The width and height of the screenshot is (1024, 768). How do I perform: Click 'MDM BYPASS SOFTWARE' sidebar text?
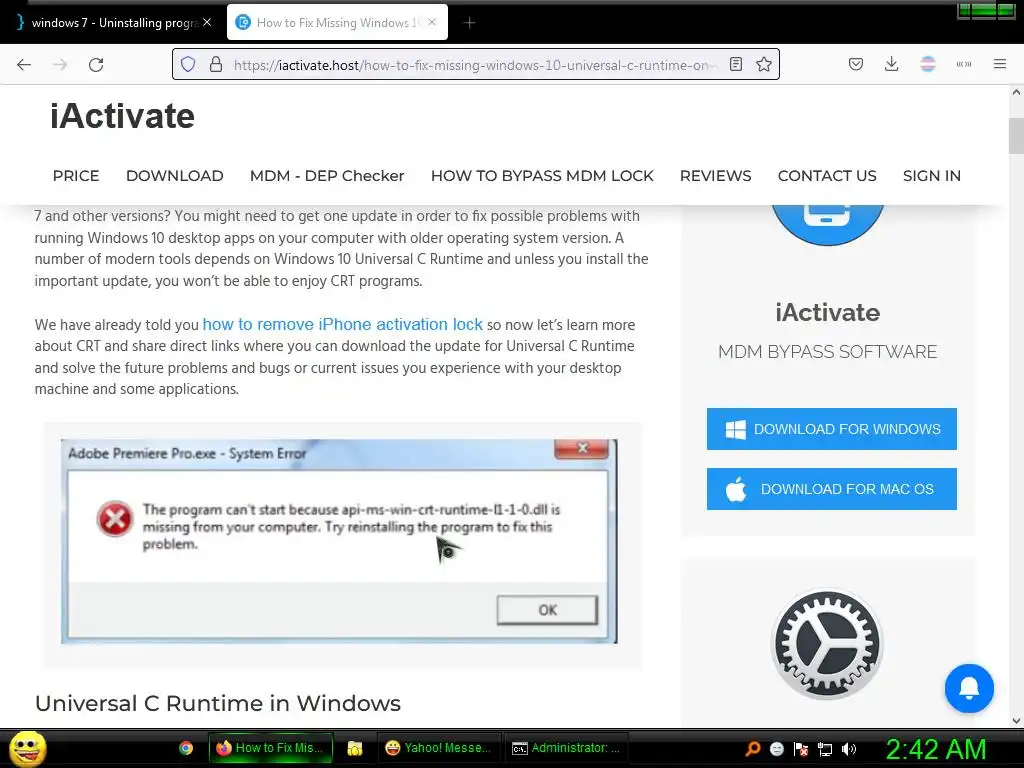(x=827, y=352)
